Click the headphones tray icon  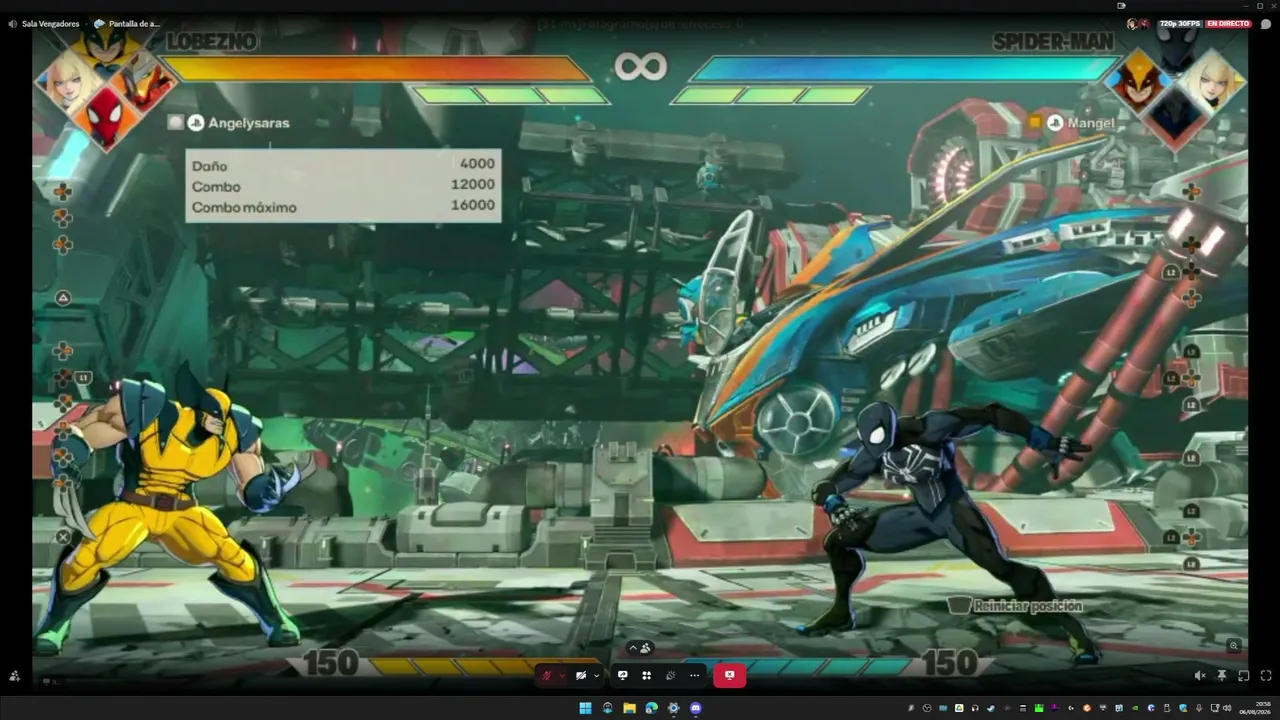975,708
